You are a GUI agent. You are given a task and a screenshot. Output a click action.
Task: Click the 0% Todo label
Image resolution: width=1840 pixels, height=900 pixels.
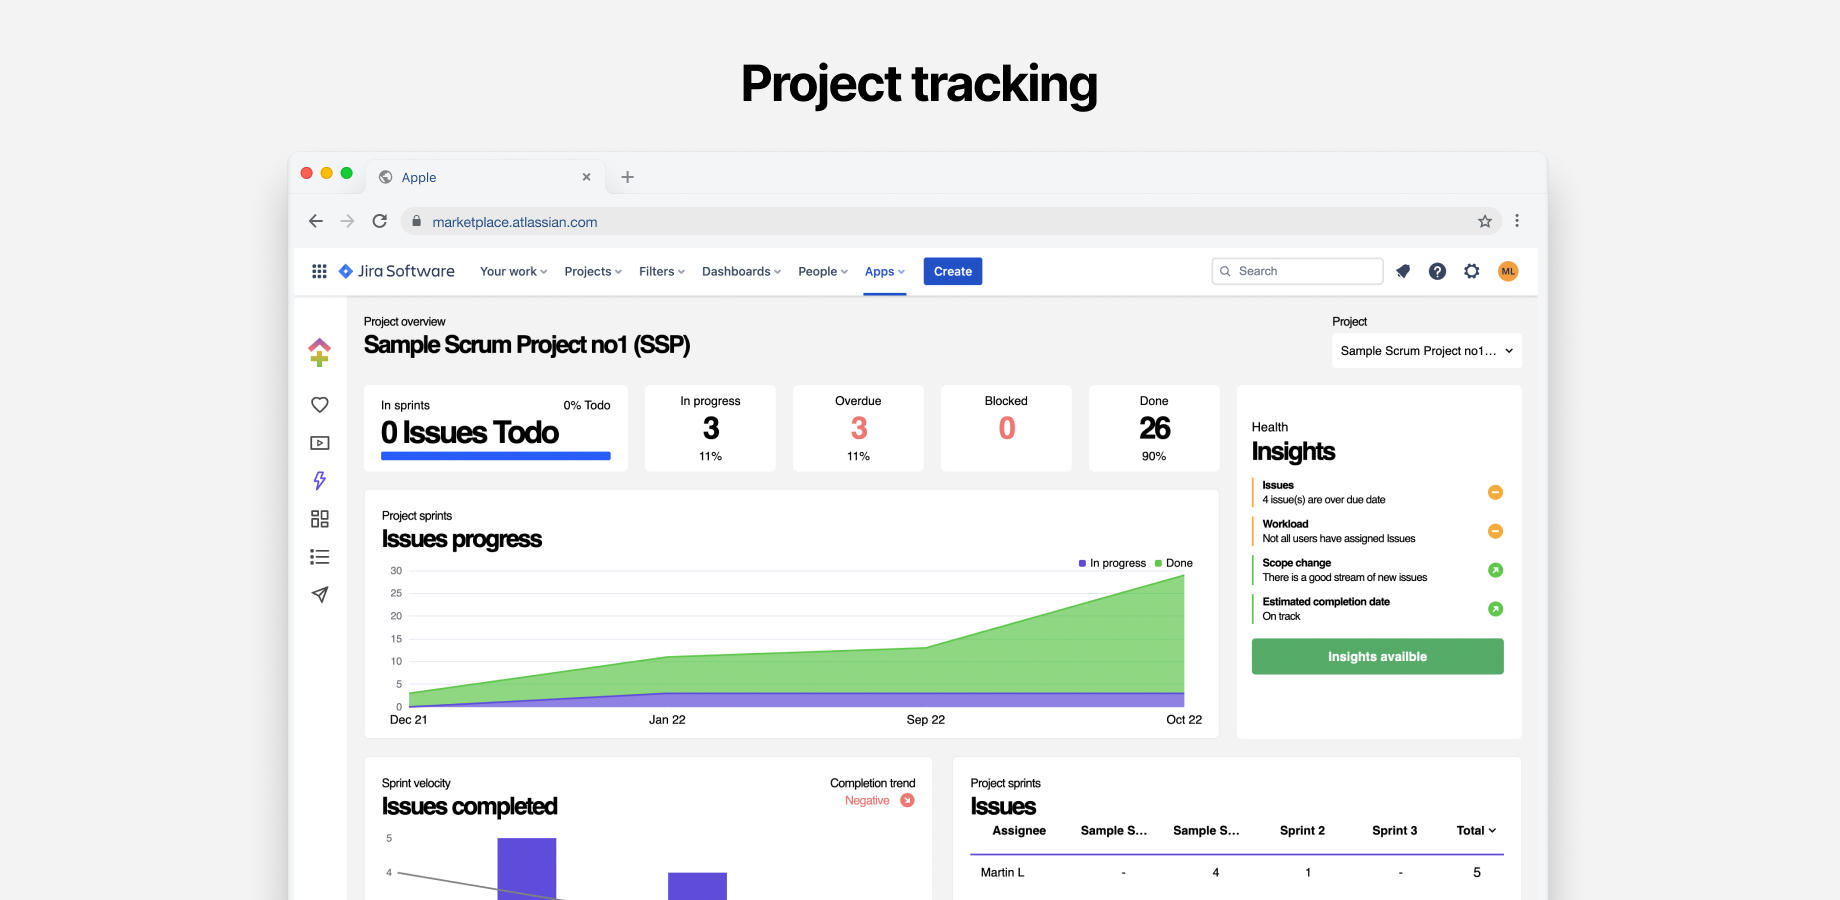587,405
